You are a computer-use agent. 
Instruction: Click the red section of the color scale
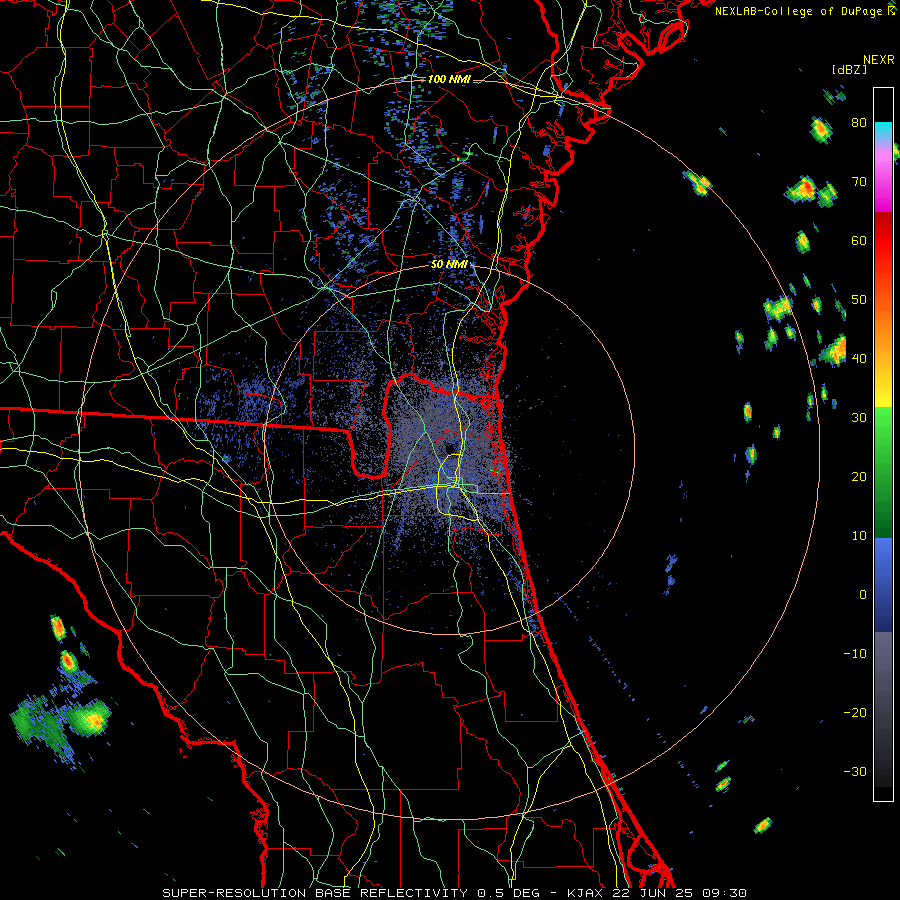tap(883, 241)
